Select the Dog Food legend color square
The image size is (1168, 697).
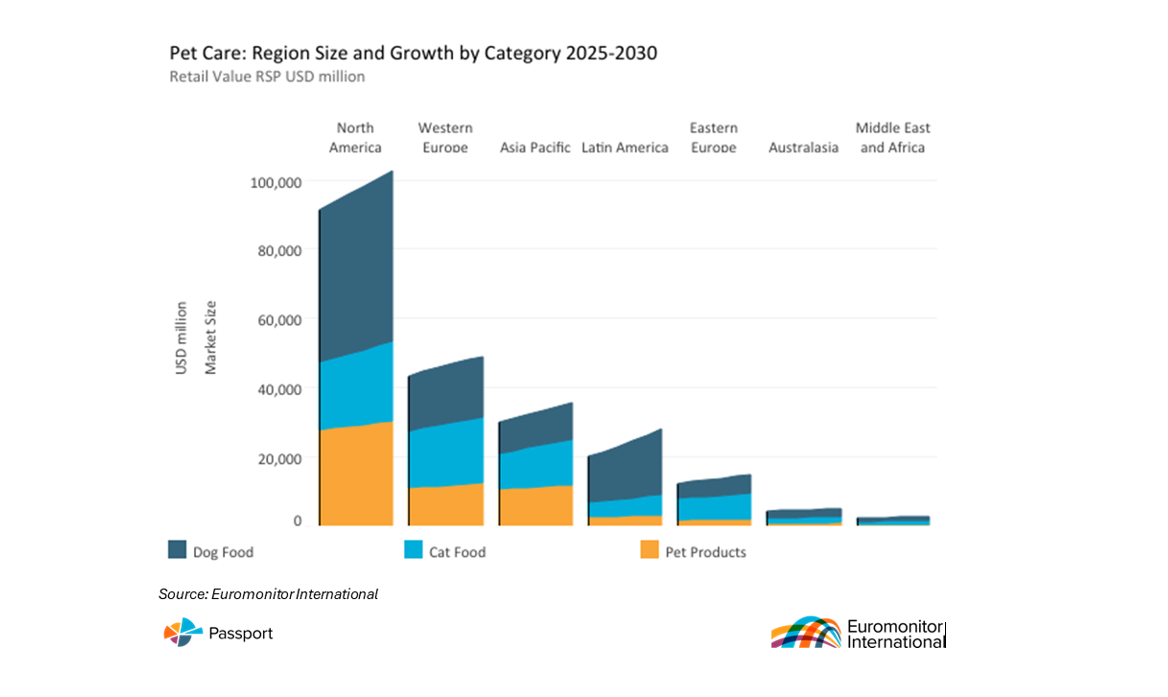178,550
